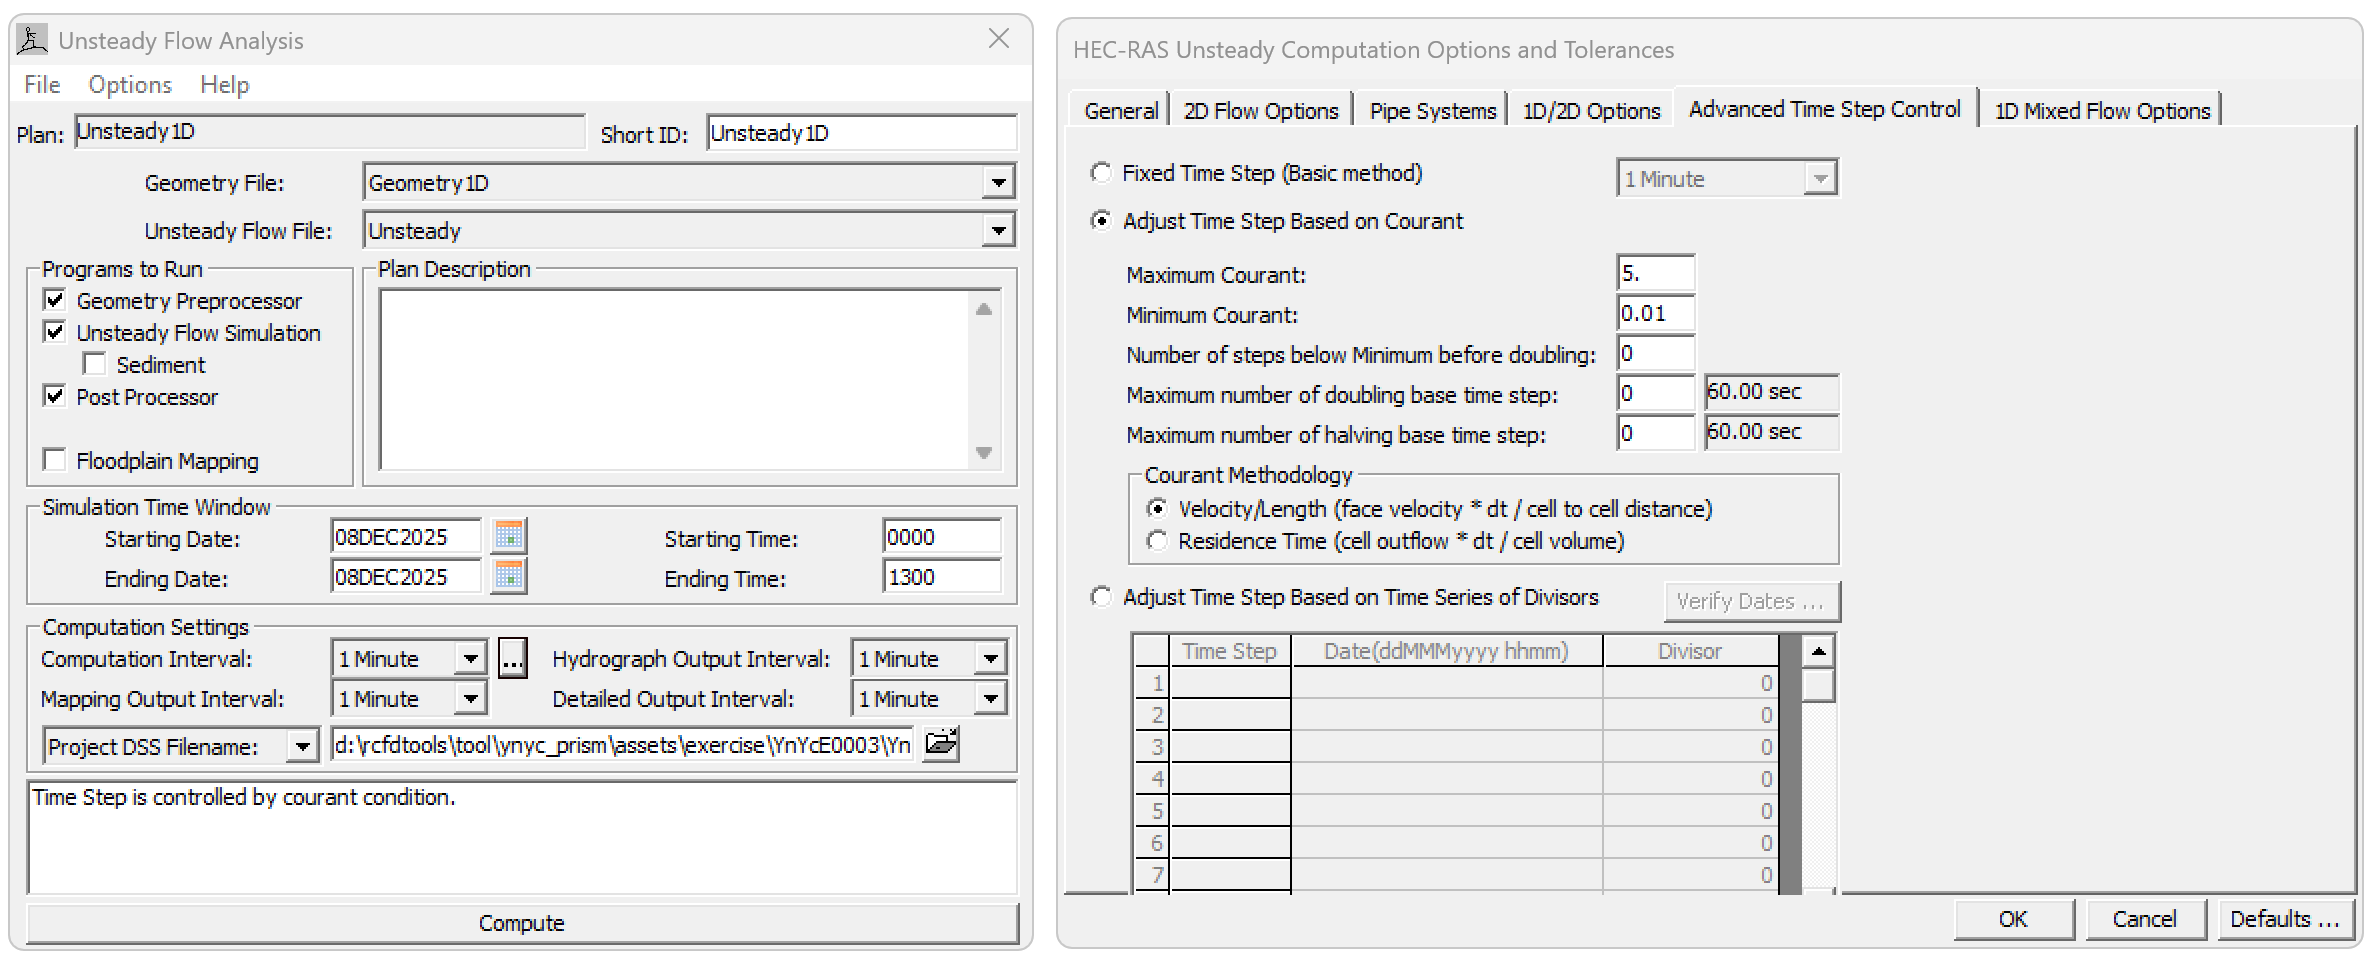The width and height of the screenshot is (2372, 958).
Task: Open Computation Interval dropdown
Action: 470,659
